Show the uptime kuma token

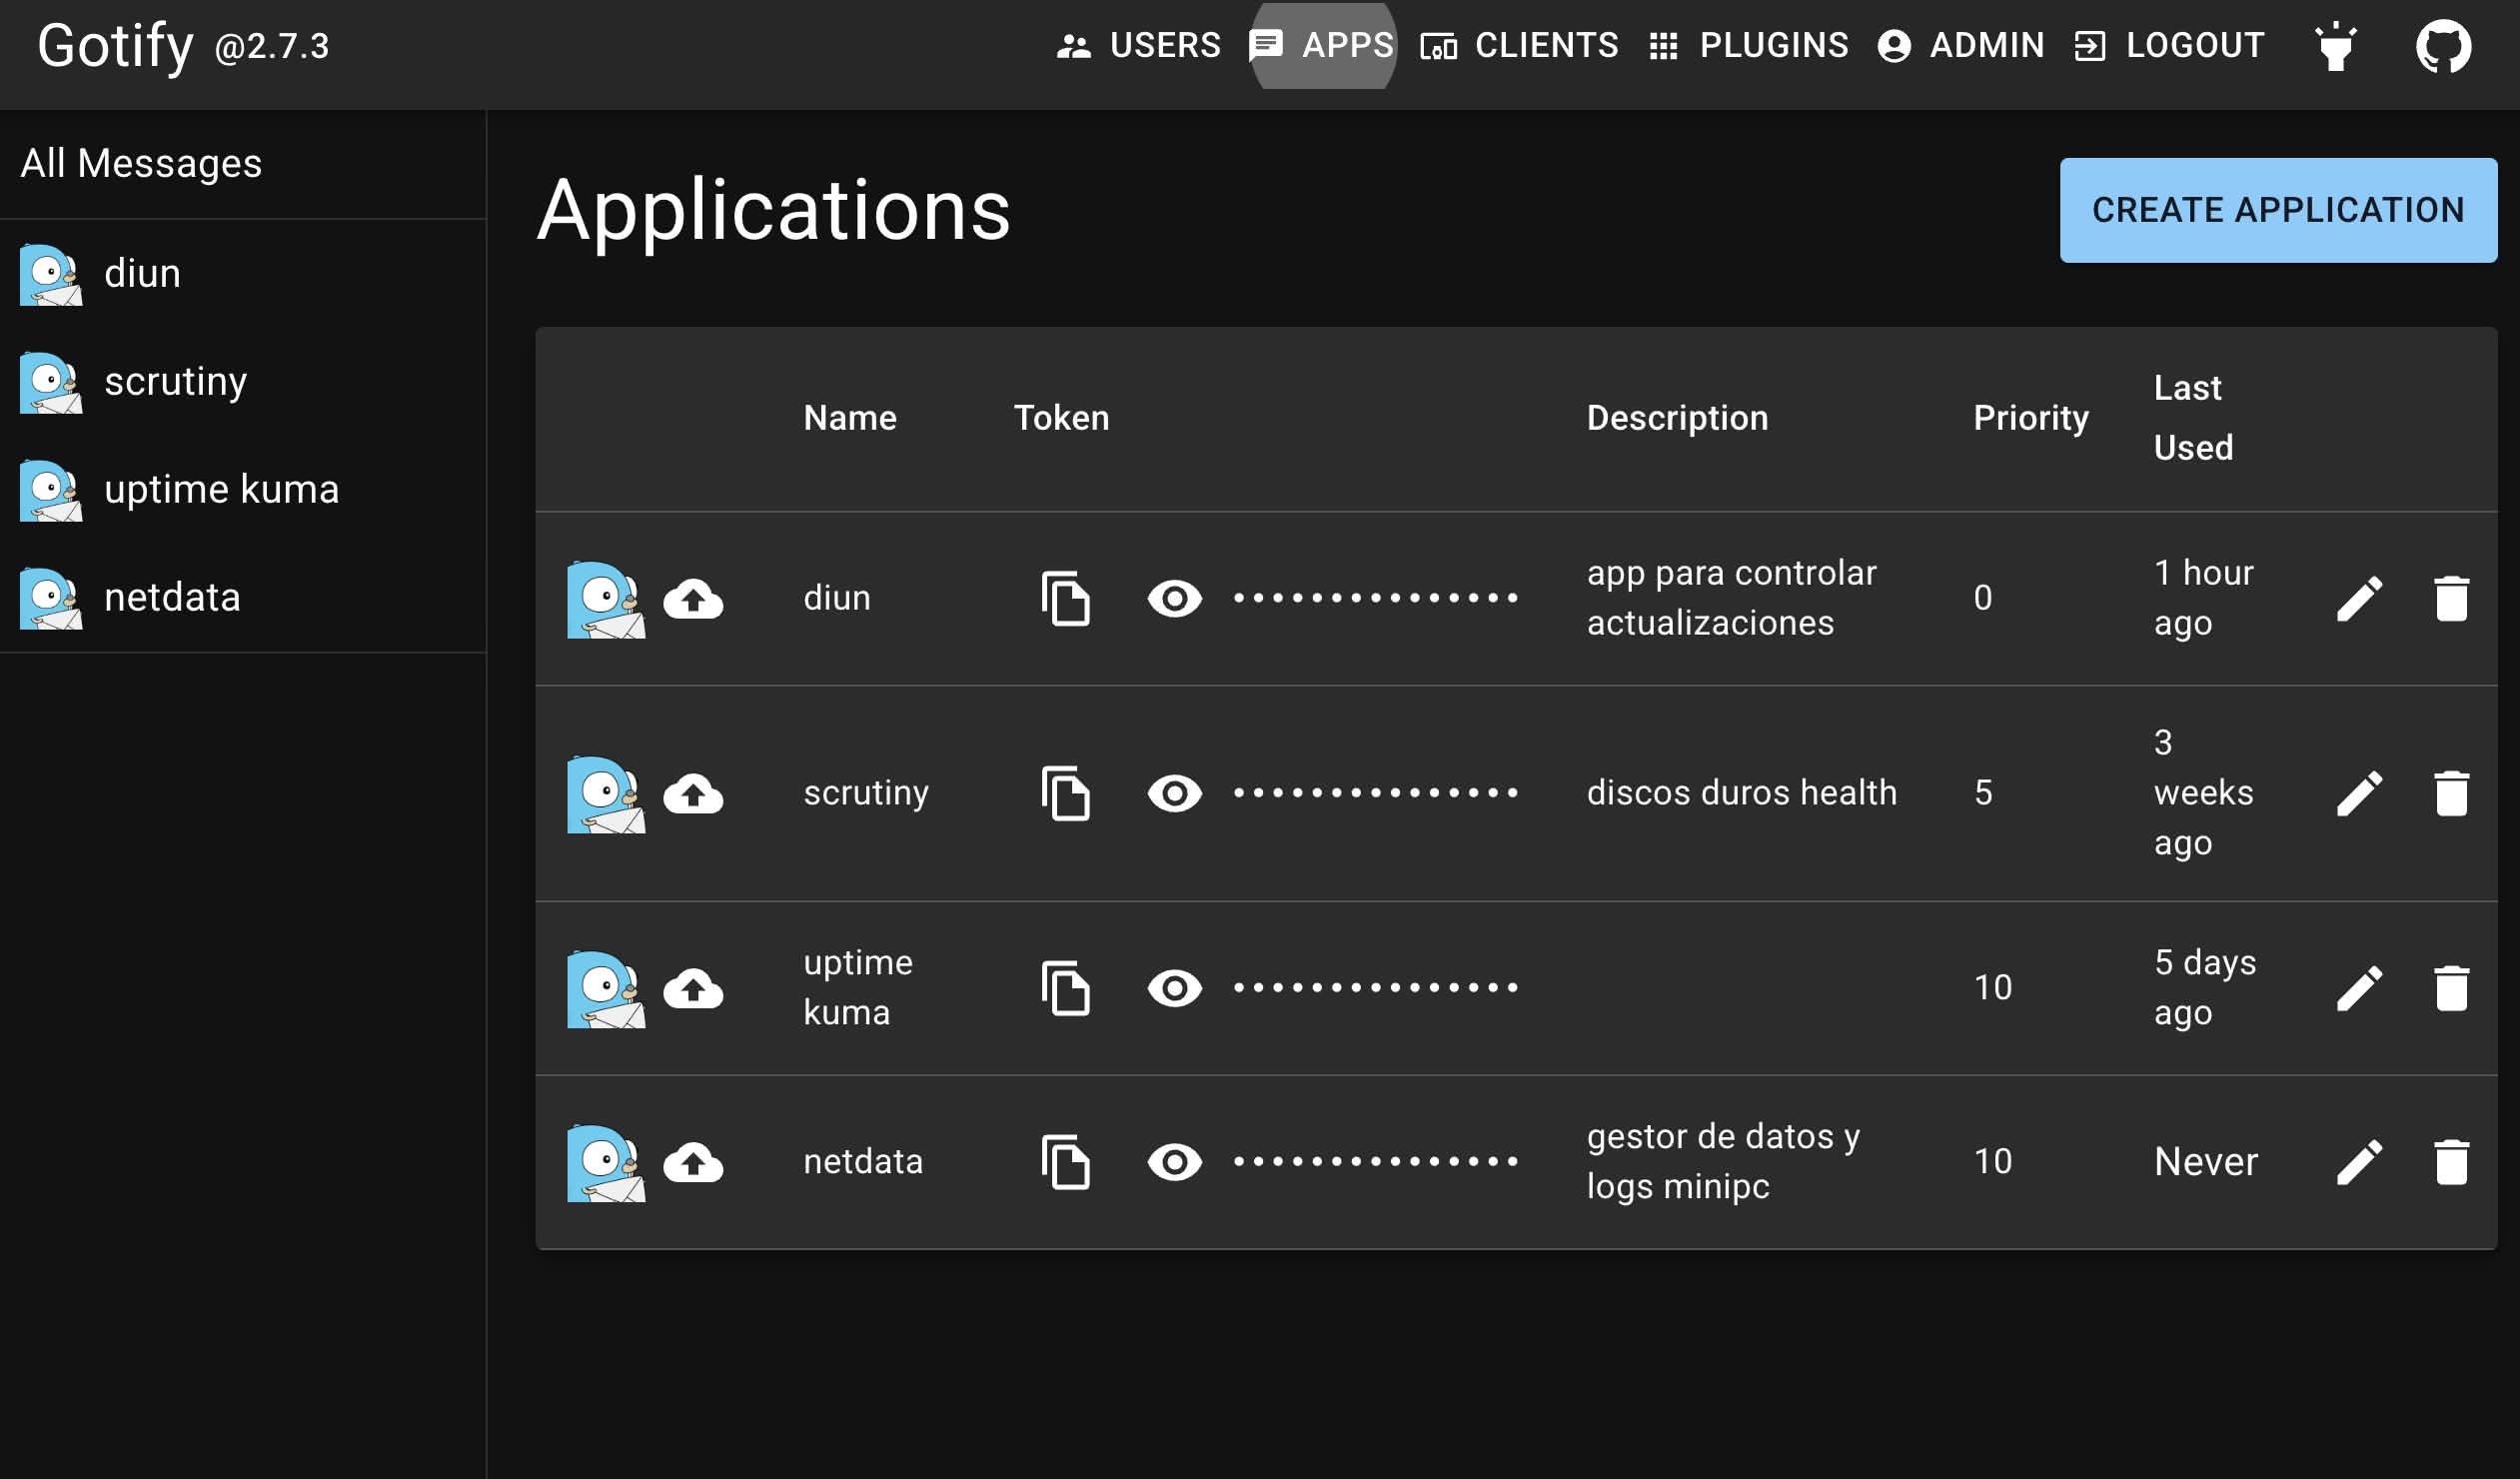pyautogui.click(x=1174, y=988)
